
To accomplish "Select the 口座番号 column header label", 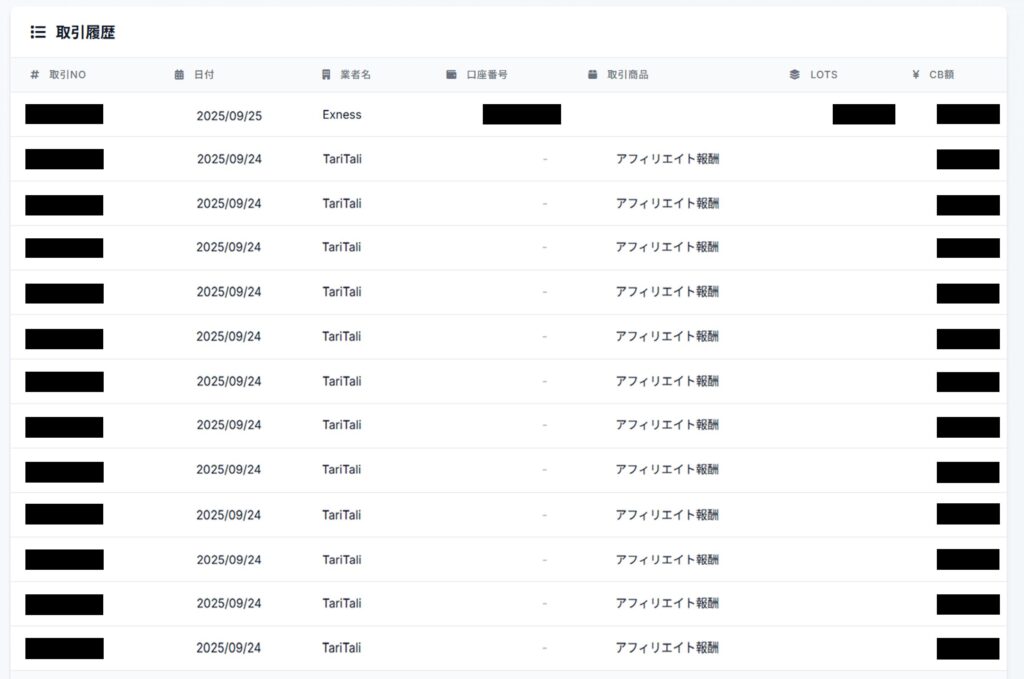I will point(487,75).
